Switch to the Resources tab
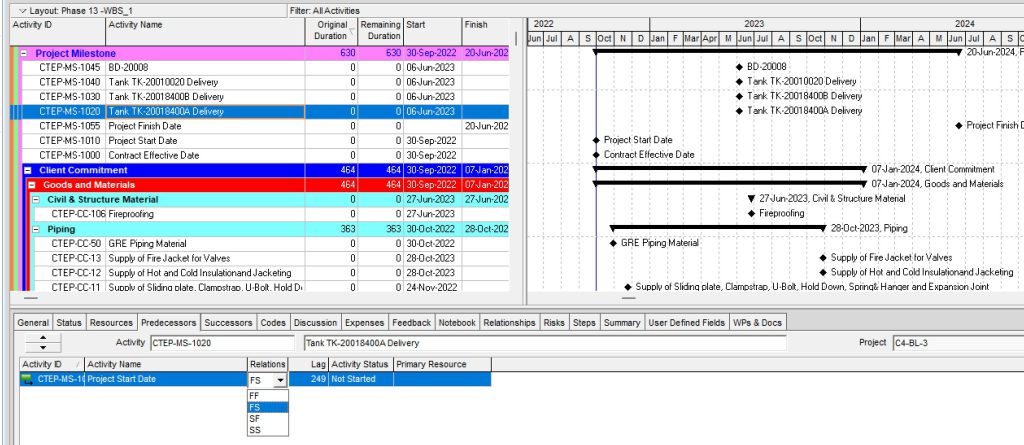Screen dimensions: 1024x445 click(x=111, y=323)
